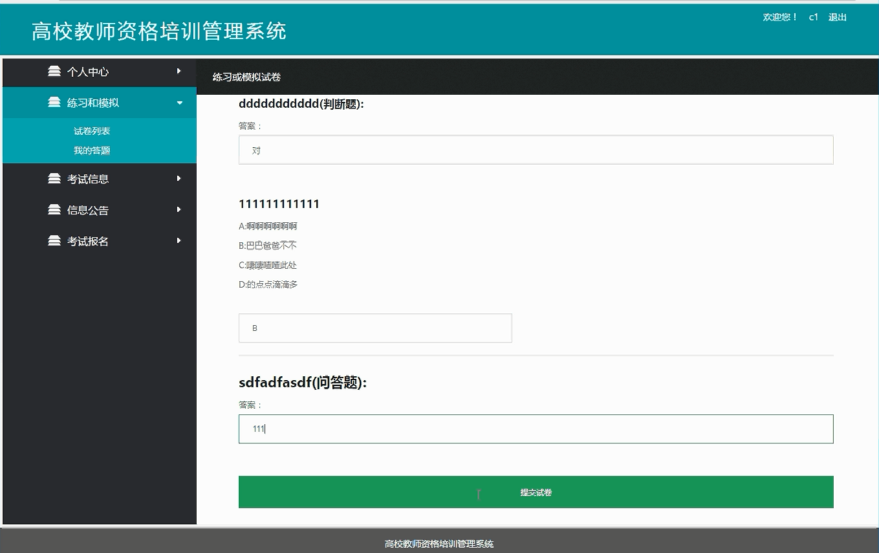Click the stack icon beside 考试报名
Viewport: 879px width, 553px height.
pyautogui.click(x=54, y=241)
